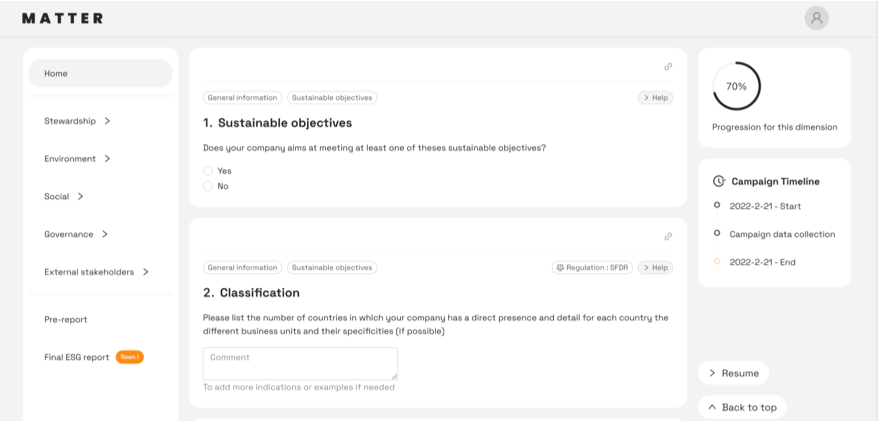Open the user profile avatar icon
This screenshot has height=421, width=879.
coord(816,18)
